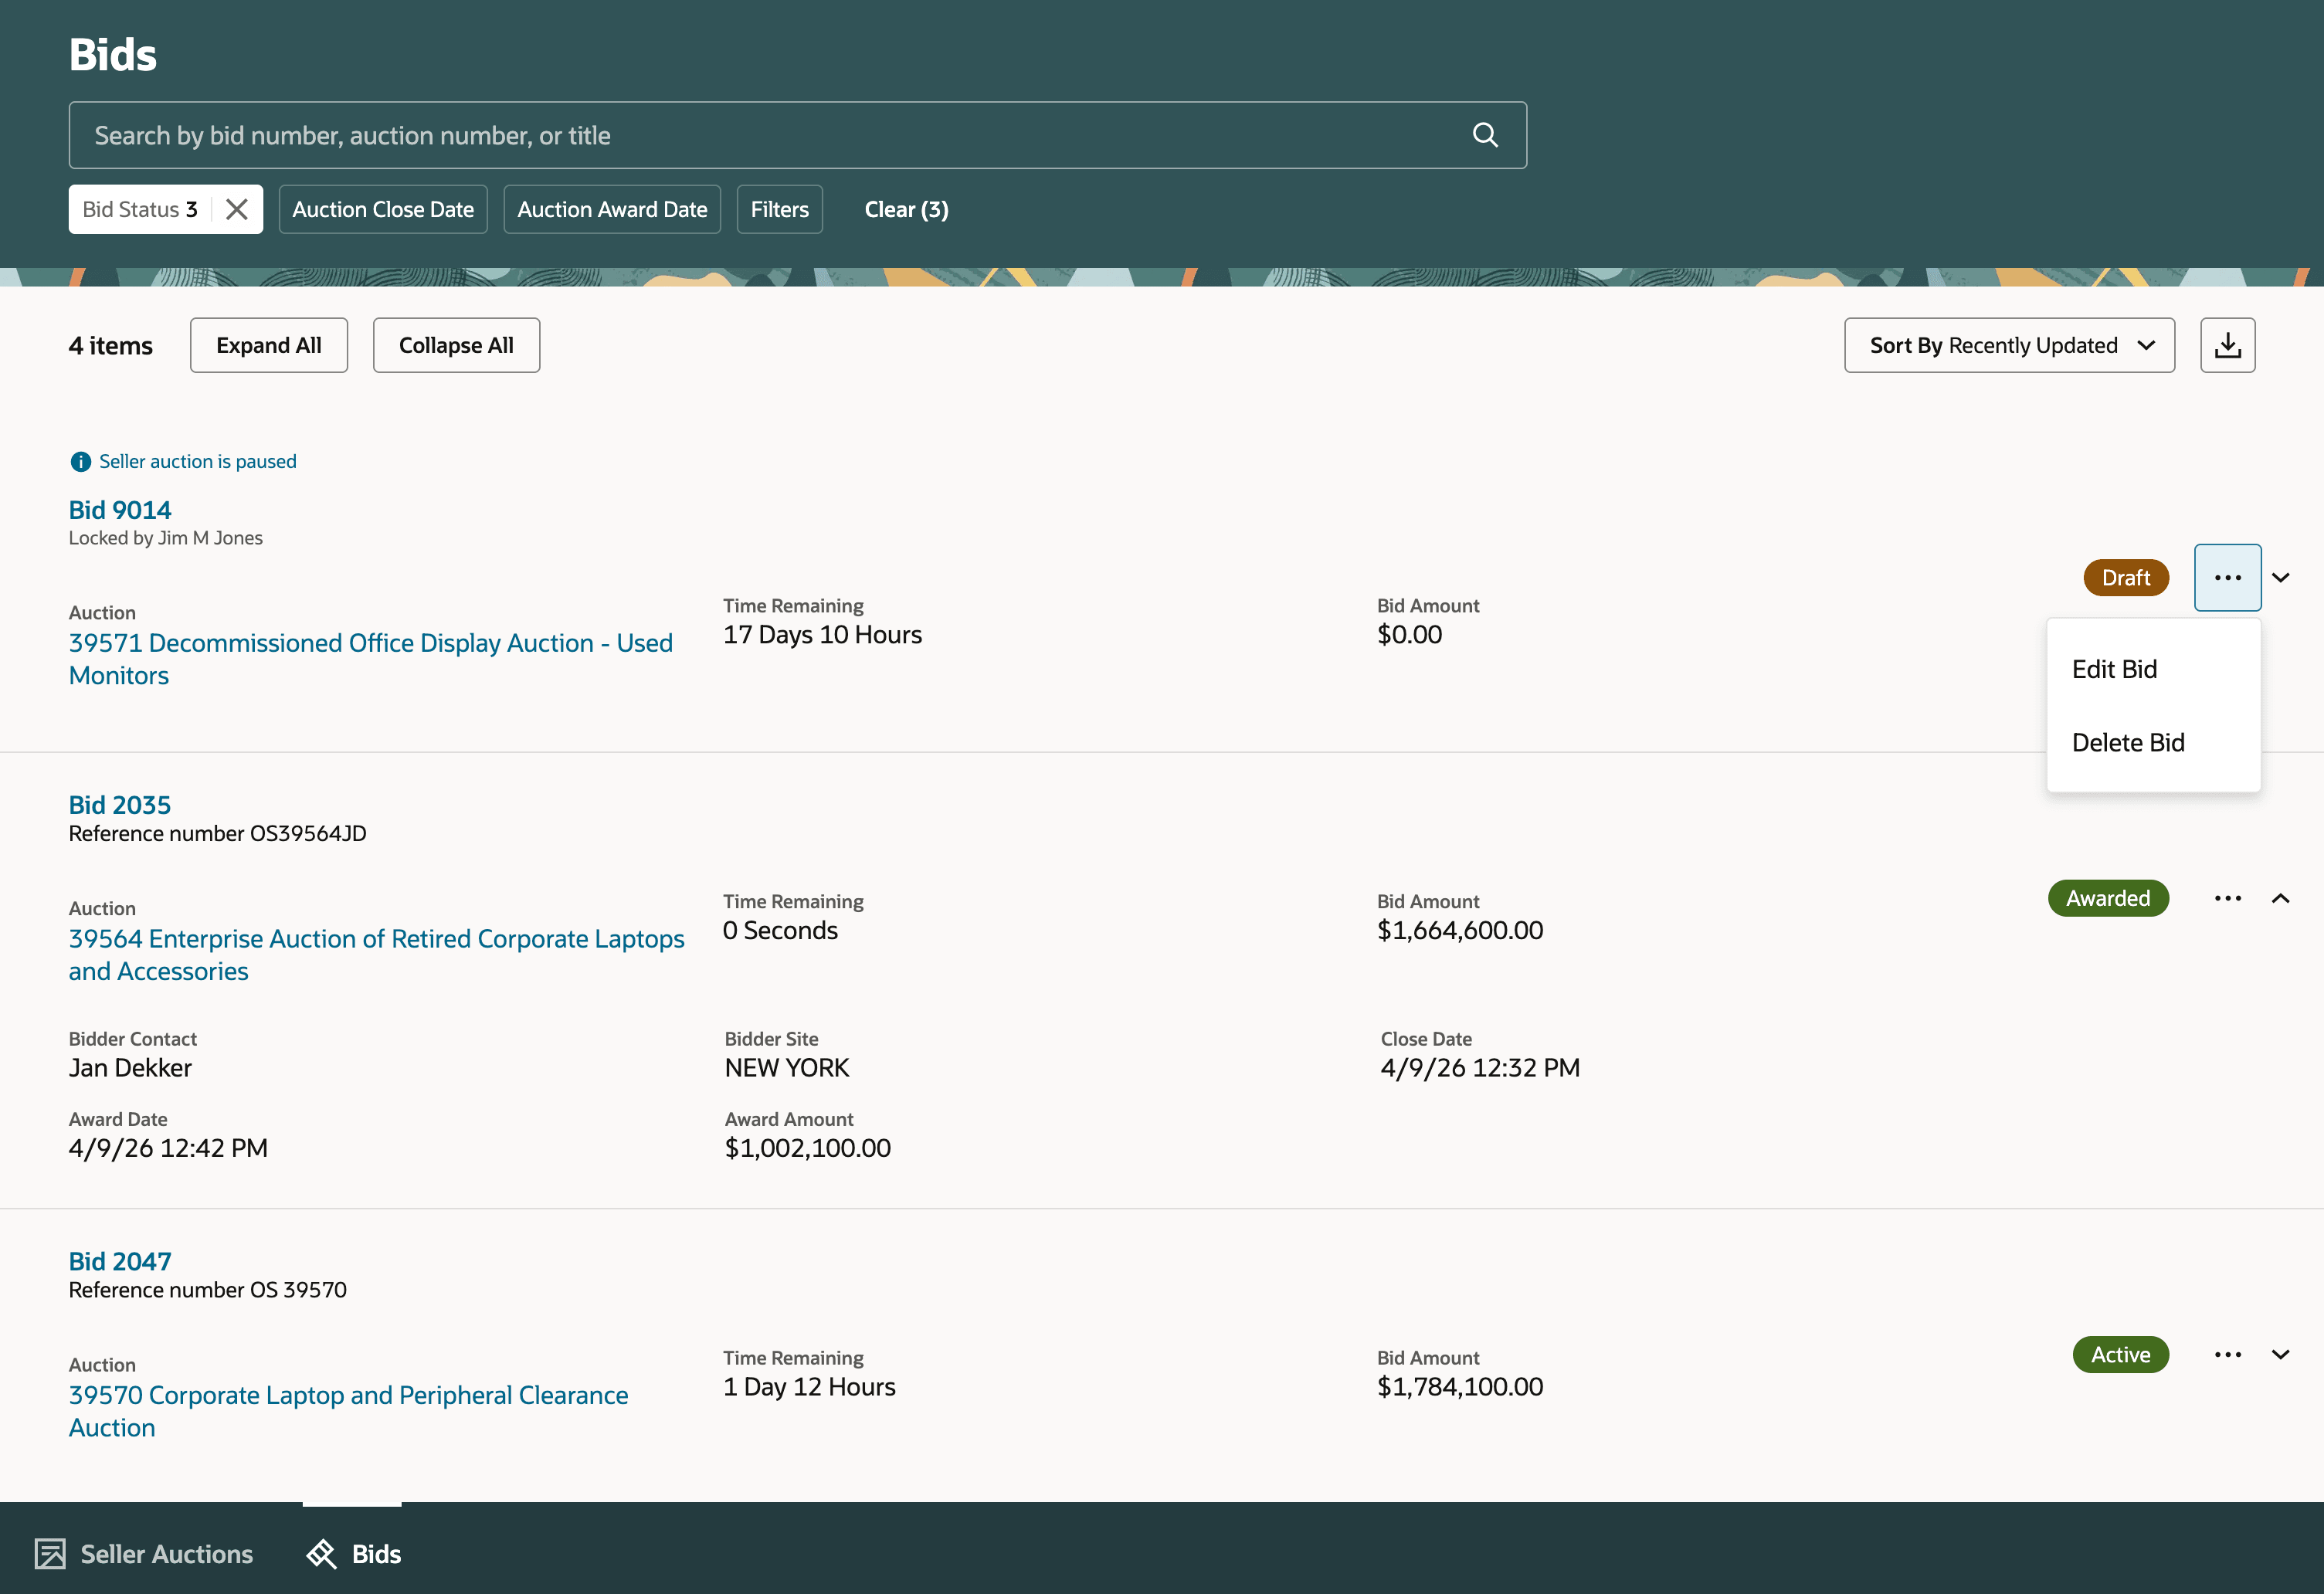Collapse Bid 2035 details chevron
The height and width of the screenshot is (1594, 2324).
click(2280, 898)
